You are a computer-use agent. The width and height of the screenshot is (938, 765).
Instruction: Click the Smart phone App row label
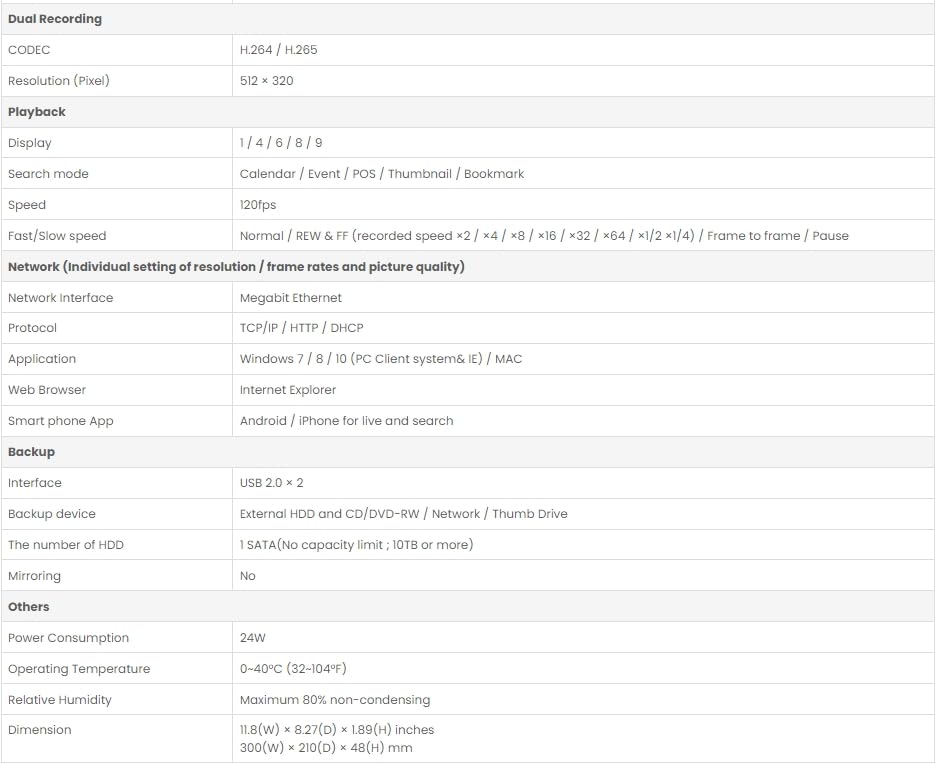click(x=61, y=421)
